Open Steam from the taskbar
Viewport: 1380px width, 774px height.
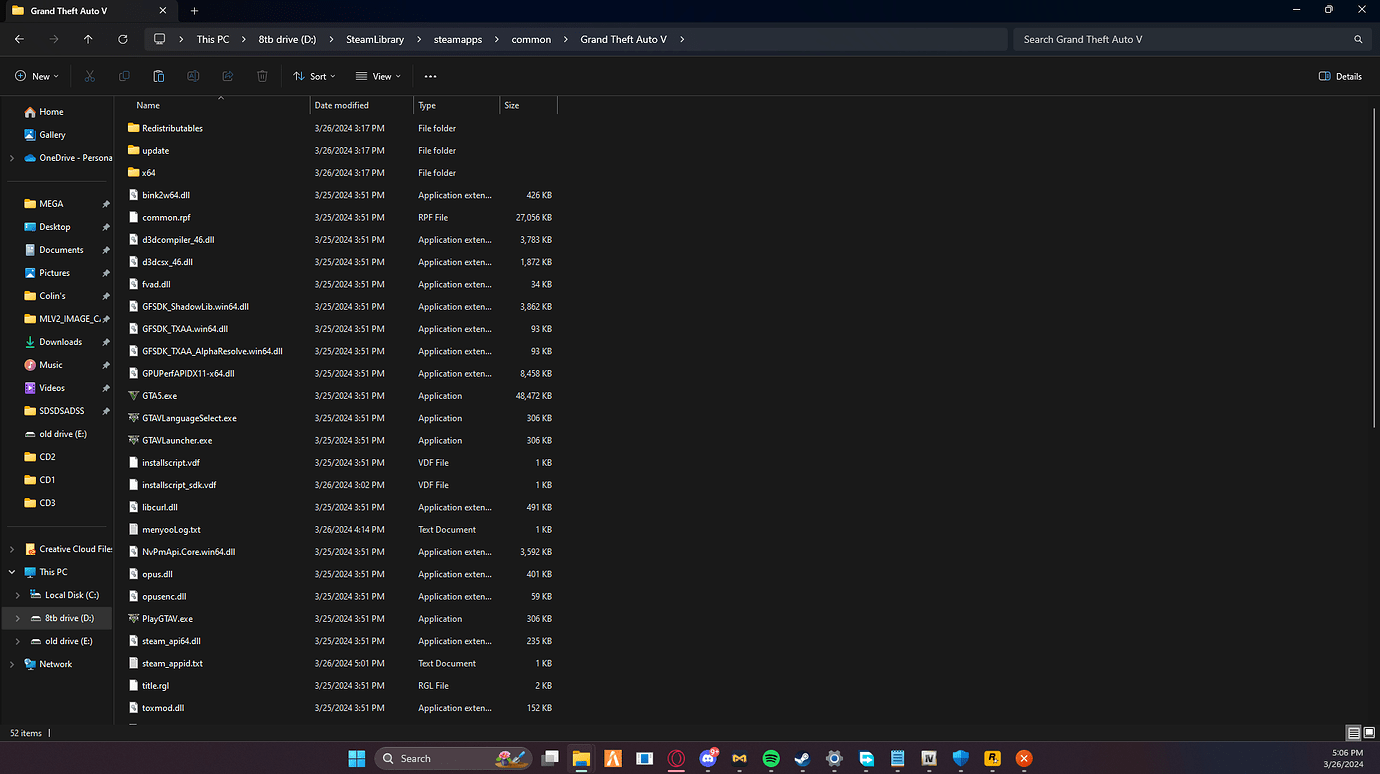pos(802,758)
